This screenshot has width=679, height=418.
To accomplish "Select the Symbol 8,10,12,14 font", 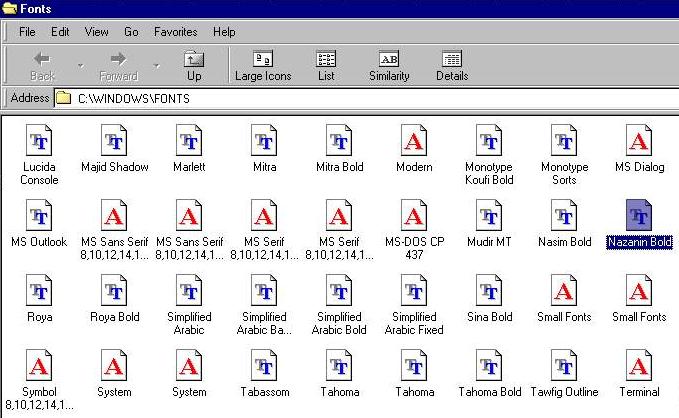I will [x=39, y=379].
